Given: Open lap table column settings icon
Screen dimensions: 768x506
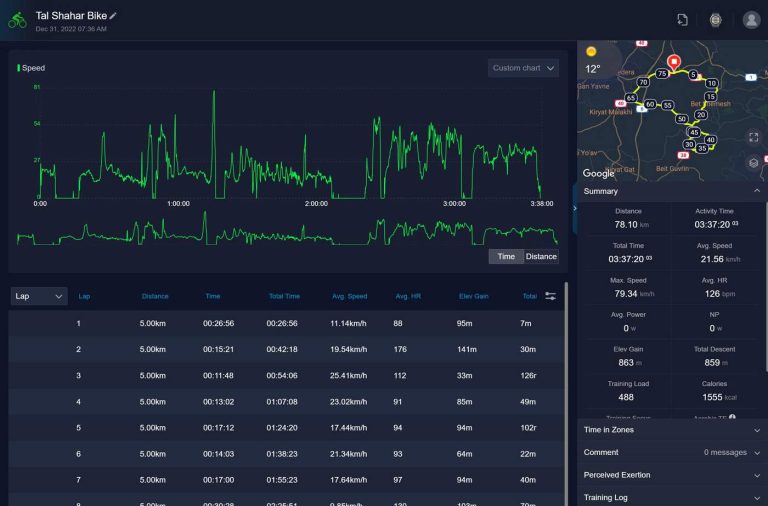Looking at the screenshot, I should click(551, 296).
